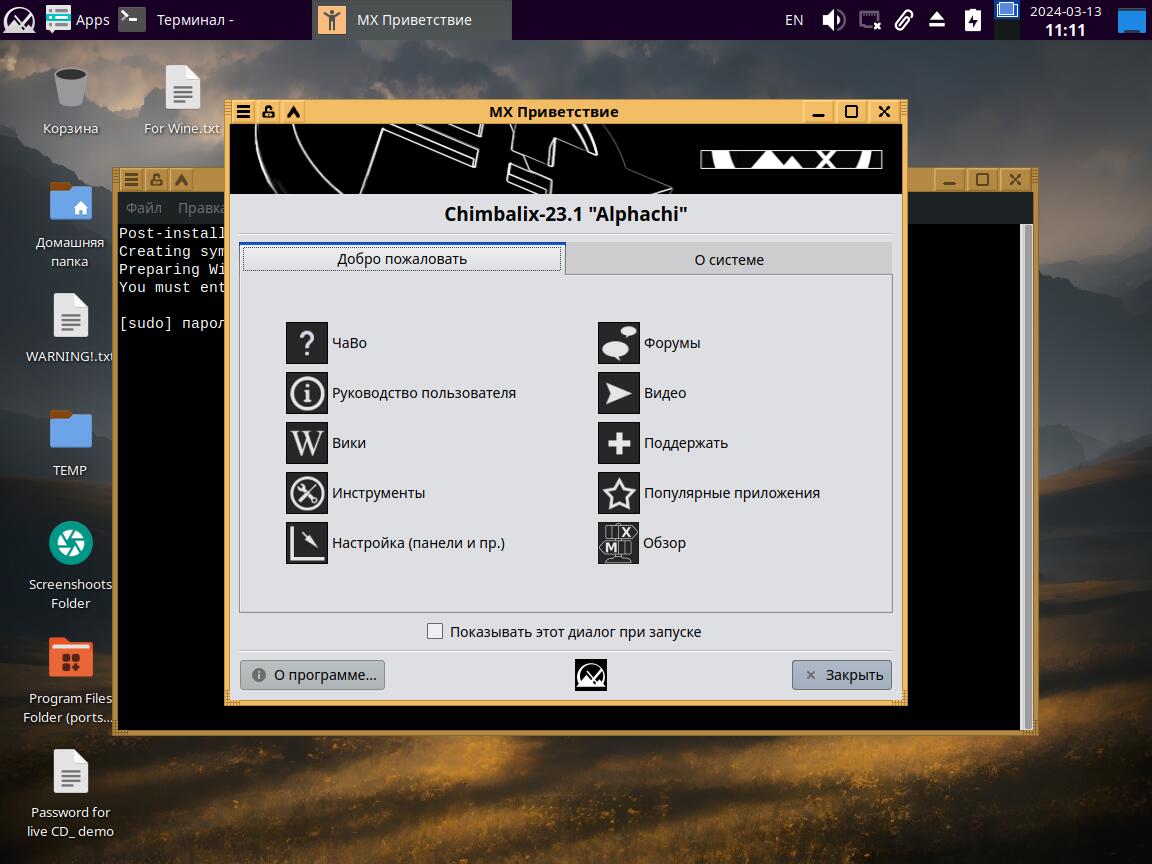Open the Руководство пользователя text link

(424, 393)
